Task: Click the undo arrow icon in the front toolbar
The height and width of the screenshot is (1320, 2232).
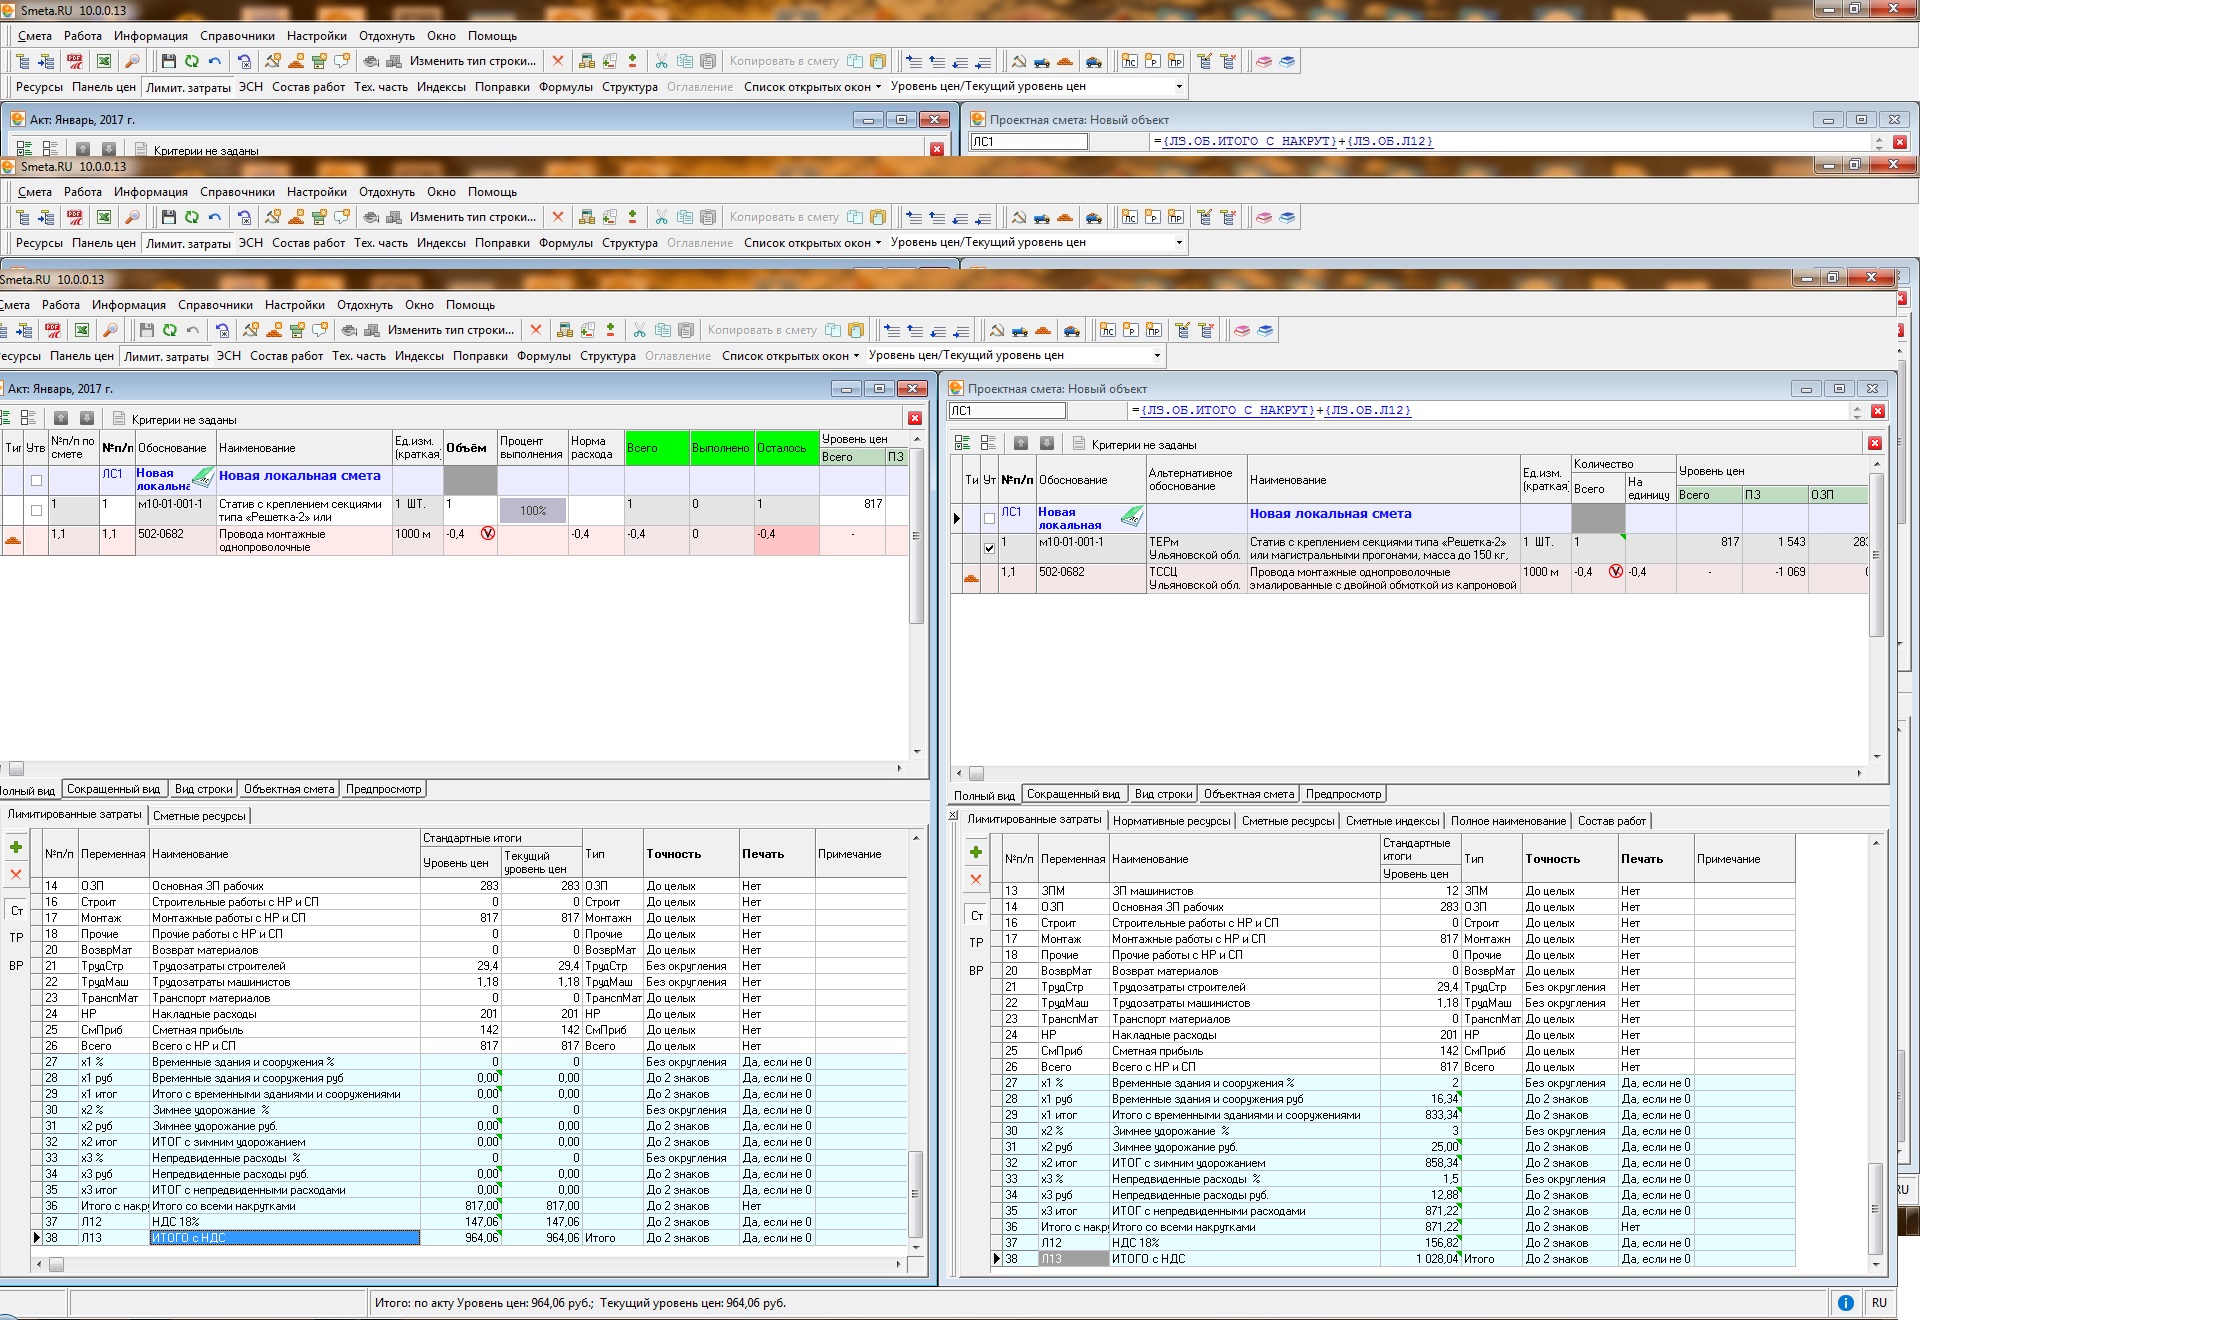Action: point(193,330)
